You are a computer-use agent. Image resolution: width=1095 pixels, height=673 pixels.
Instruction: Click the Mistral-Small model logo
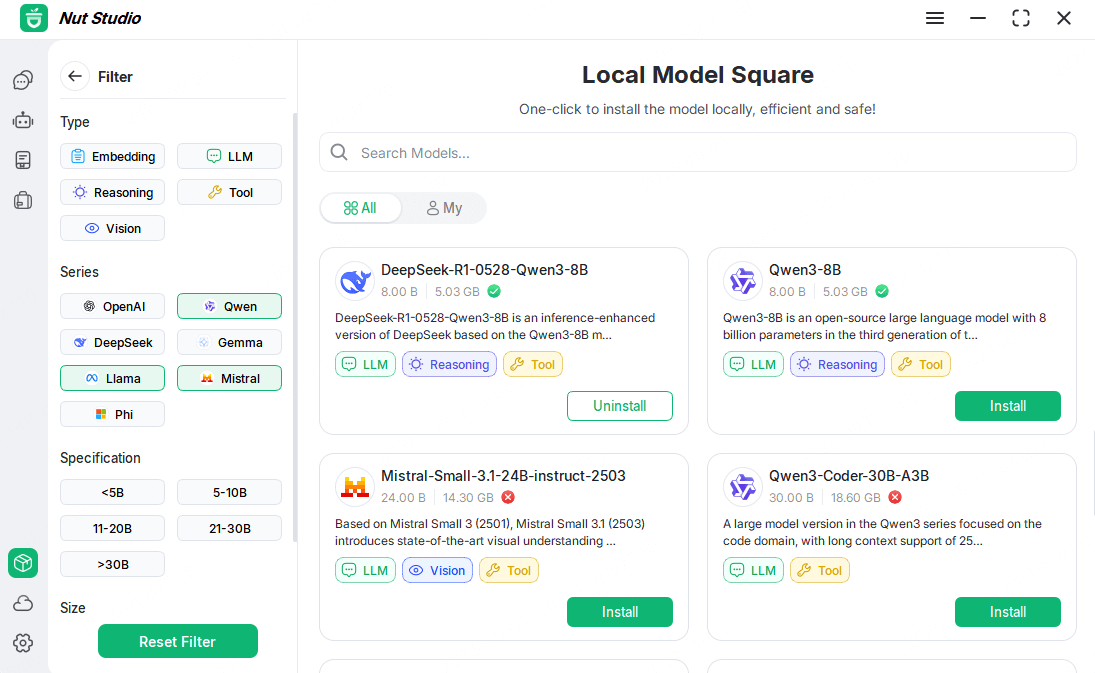coord(355,487)
